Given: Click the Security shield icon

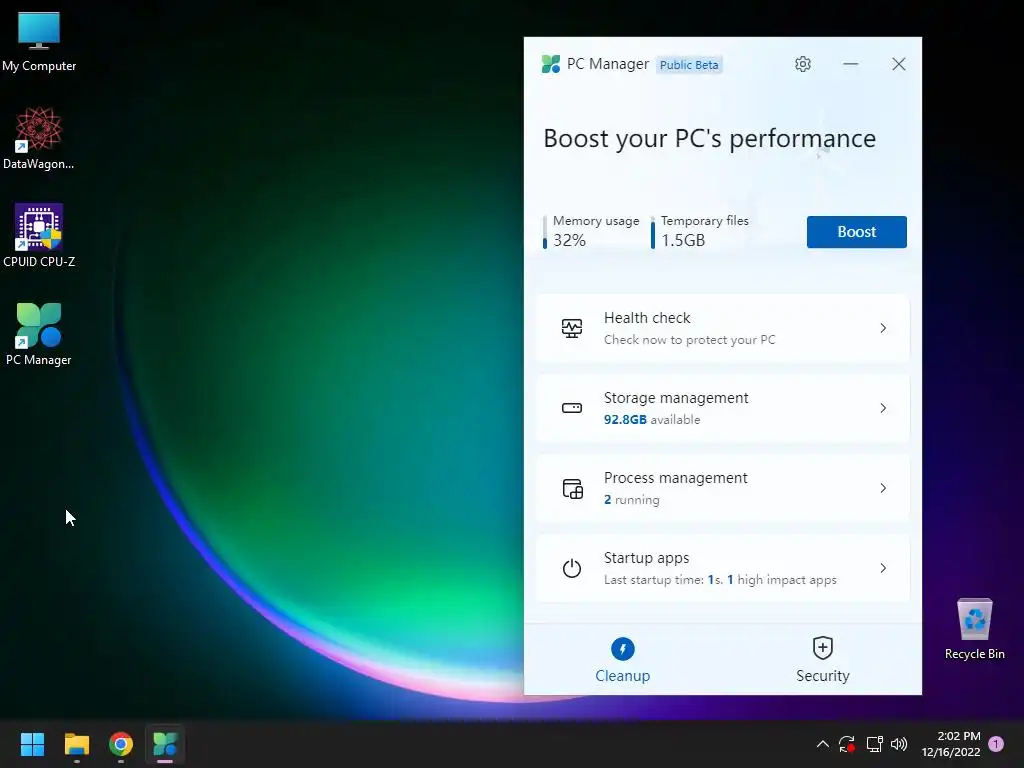Looking at the screenshot, I should click(x=822, y=648).
